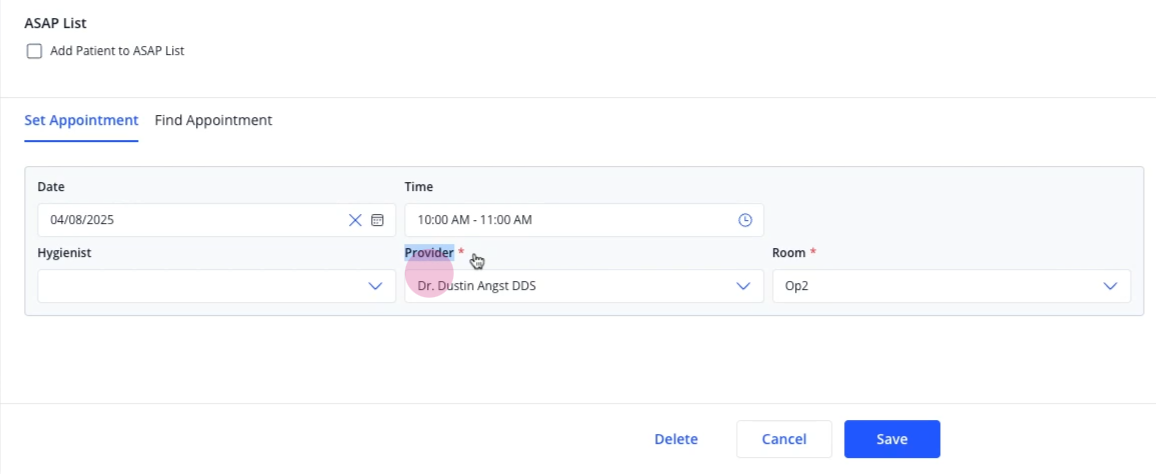Open the Provider dropdown
Viewport: 1156px width, 474px height.
point(584,286)
